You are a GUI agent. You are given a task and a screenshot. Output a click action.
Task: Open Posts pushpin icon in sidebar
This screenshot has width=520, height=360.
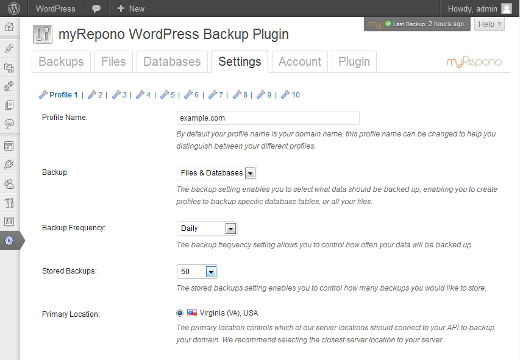(x=9, y=48)
